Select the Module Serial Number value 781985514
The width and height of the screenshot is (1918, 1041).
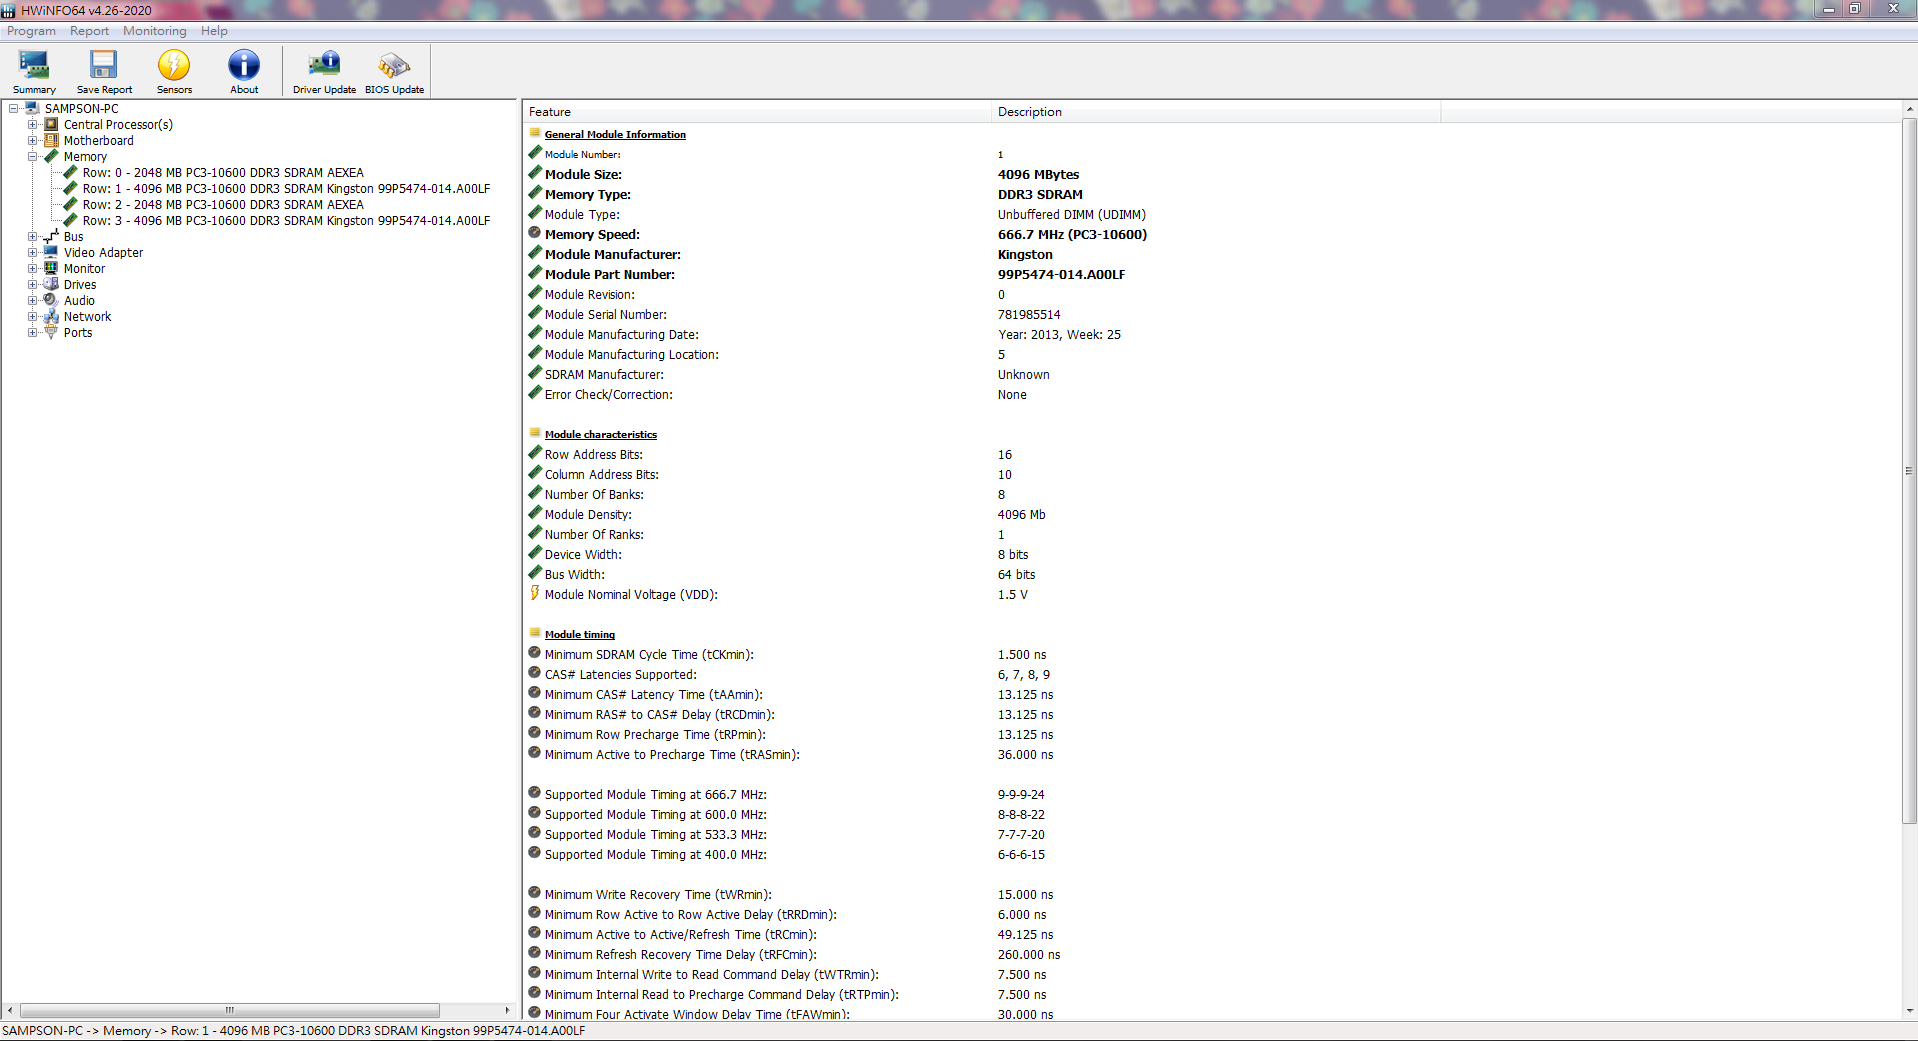(1028, 314)
